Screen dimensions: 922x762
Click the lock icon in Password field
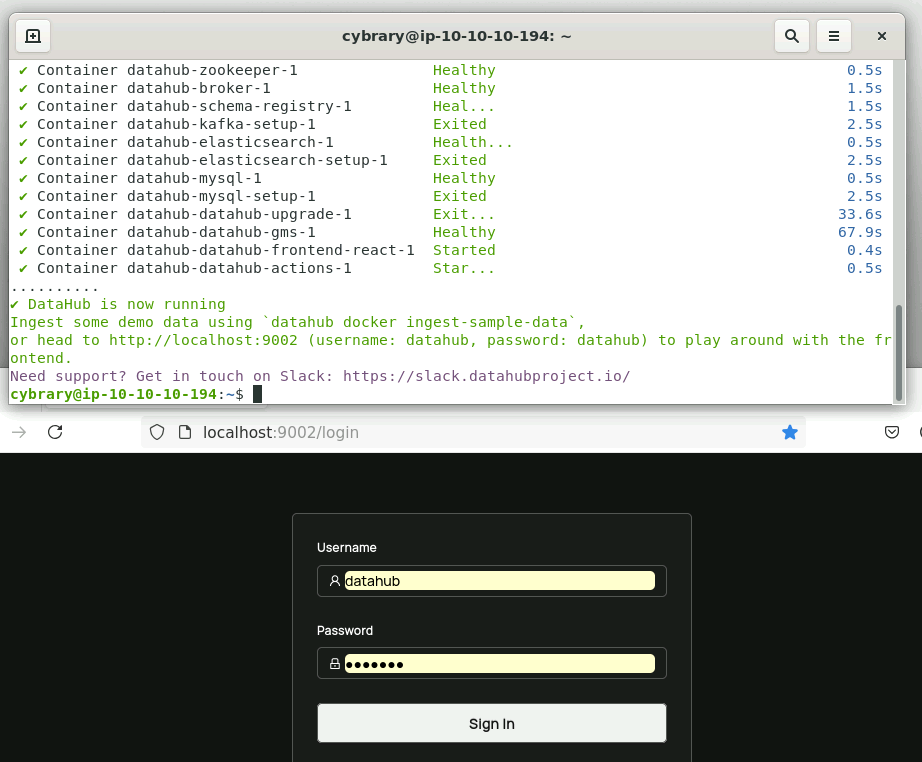[x=335, y=664]
